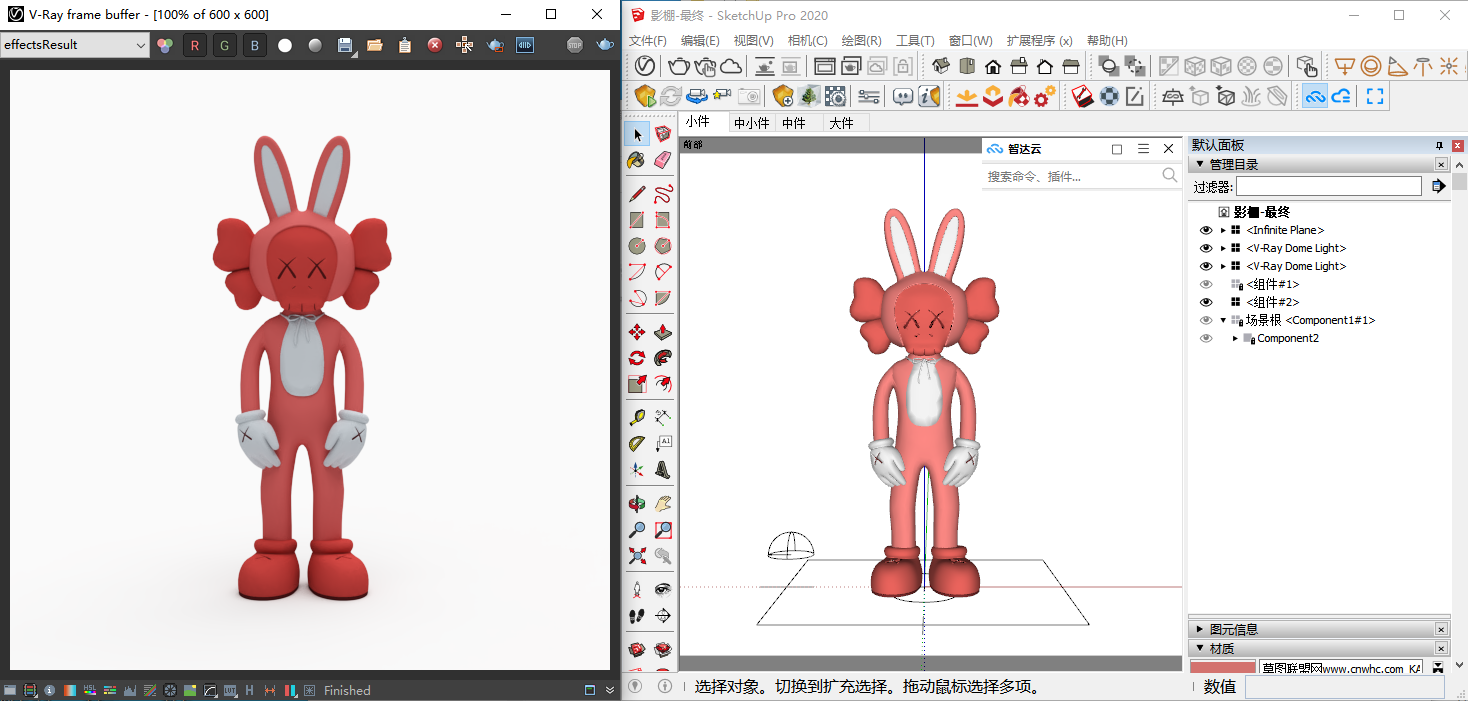The height and width of the screenshot is (701, 1468).
Task: Click the V-Ray Render teapot icon
Action: click(x=679, y=66)
